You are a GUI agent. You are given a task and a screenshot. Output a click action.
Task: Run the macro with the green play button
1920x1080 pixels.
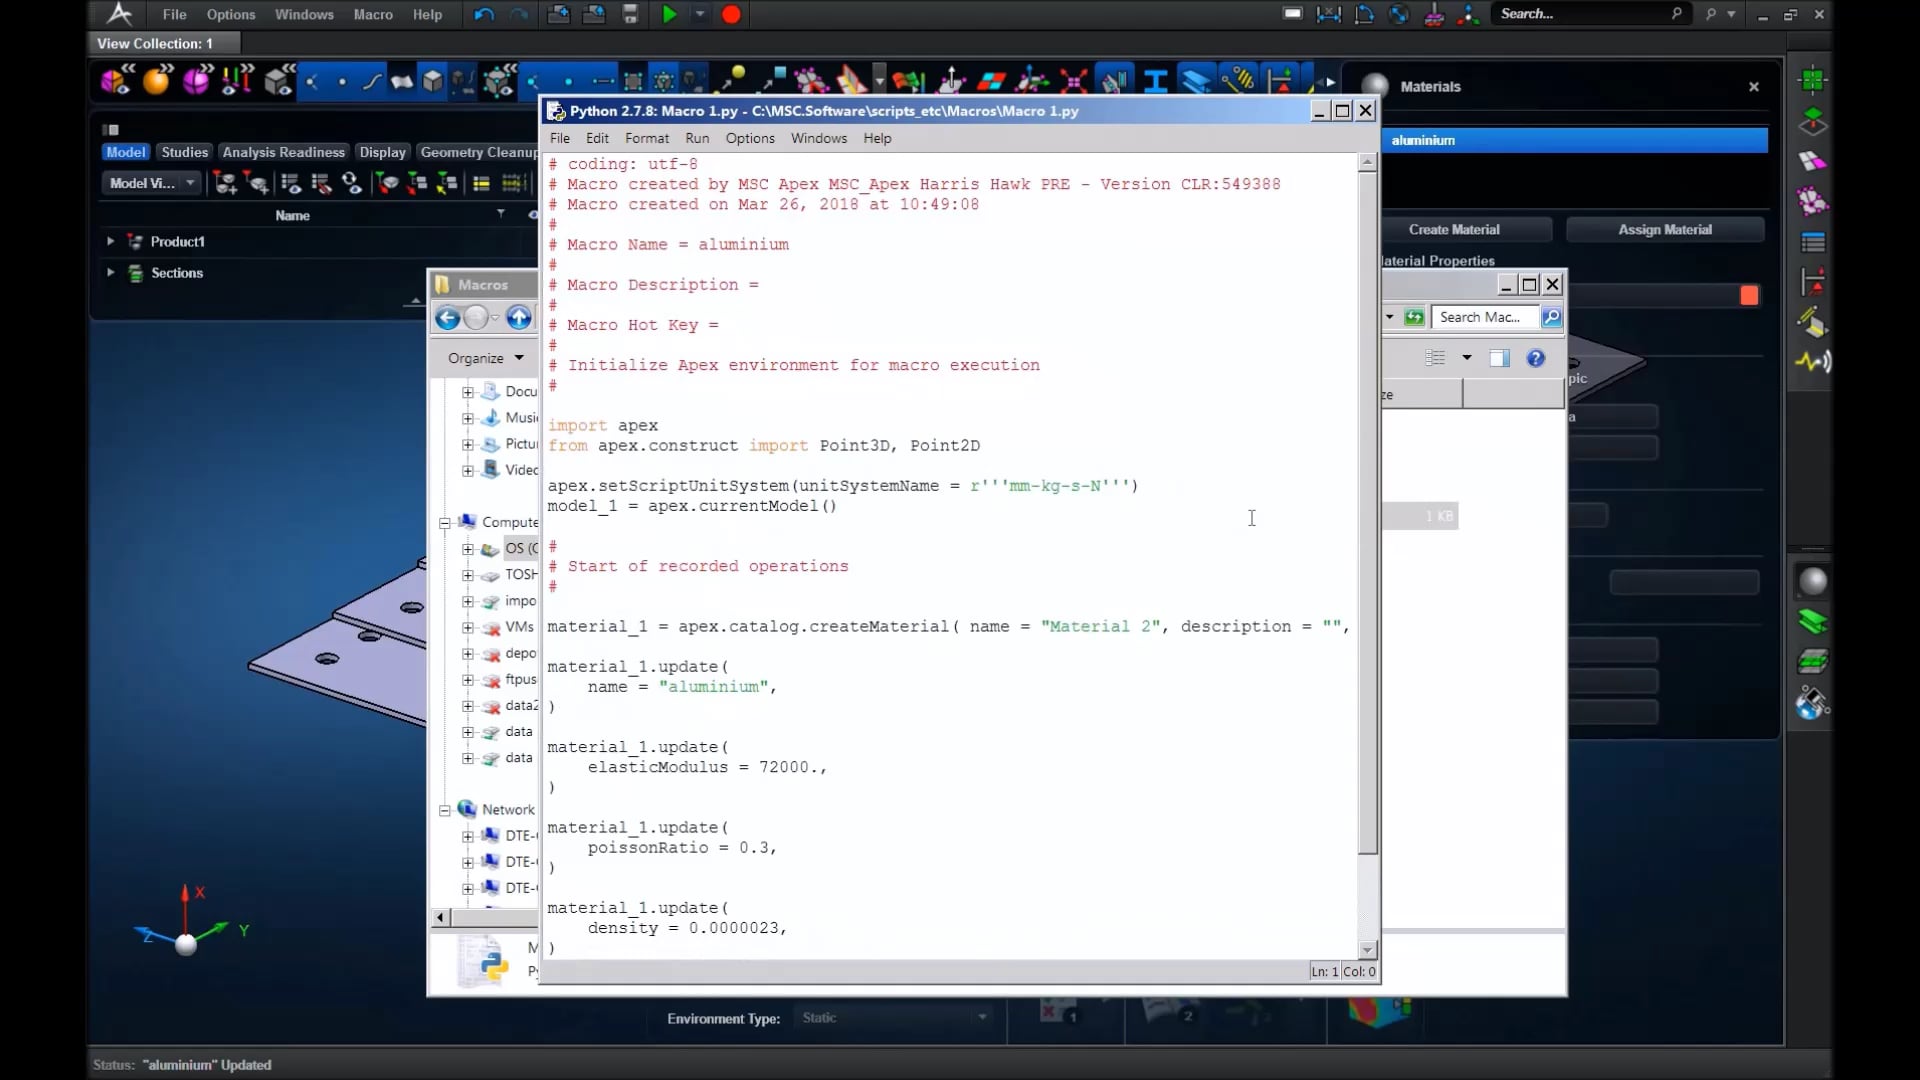coord(670,14)
